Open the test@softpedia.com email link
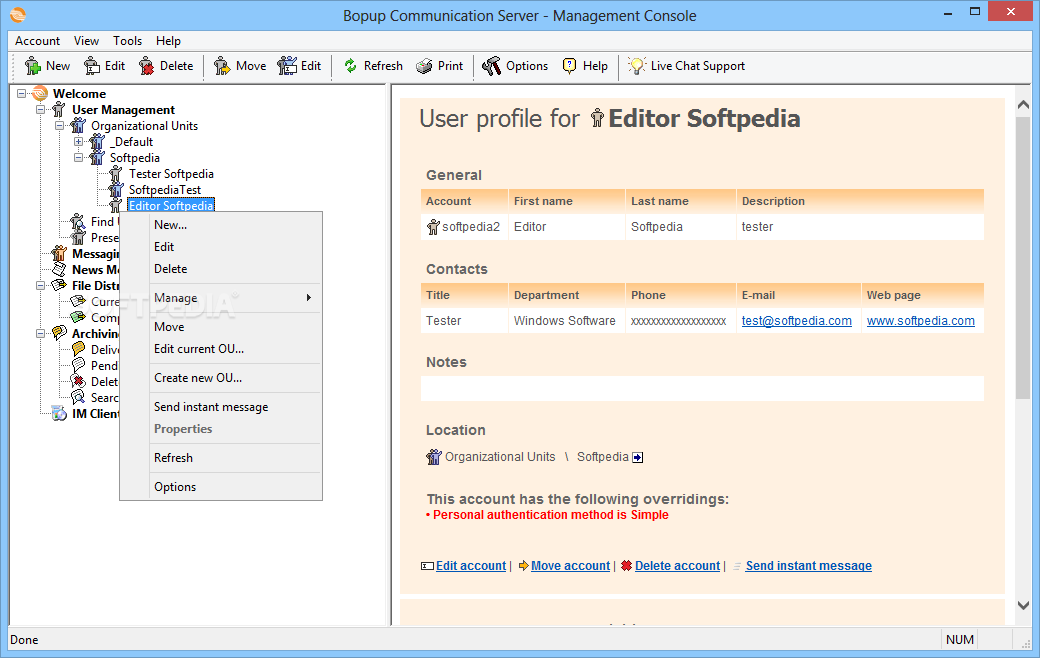 pos(797,321)
